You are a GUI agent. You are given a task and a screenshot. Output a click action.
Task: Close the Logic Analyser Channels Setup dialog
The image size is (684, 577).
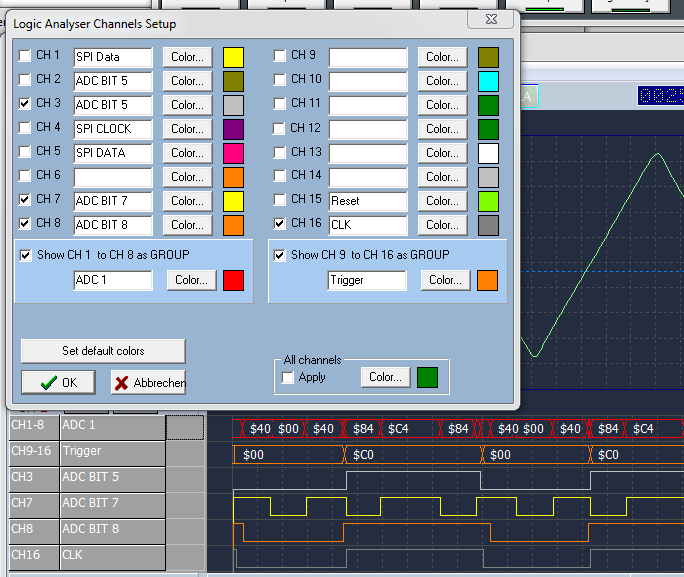point(491,19)
